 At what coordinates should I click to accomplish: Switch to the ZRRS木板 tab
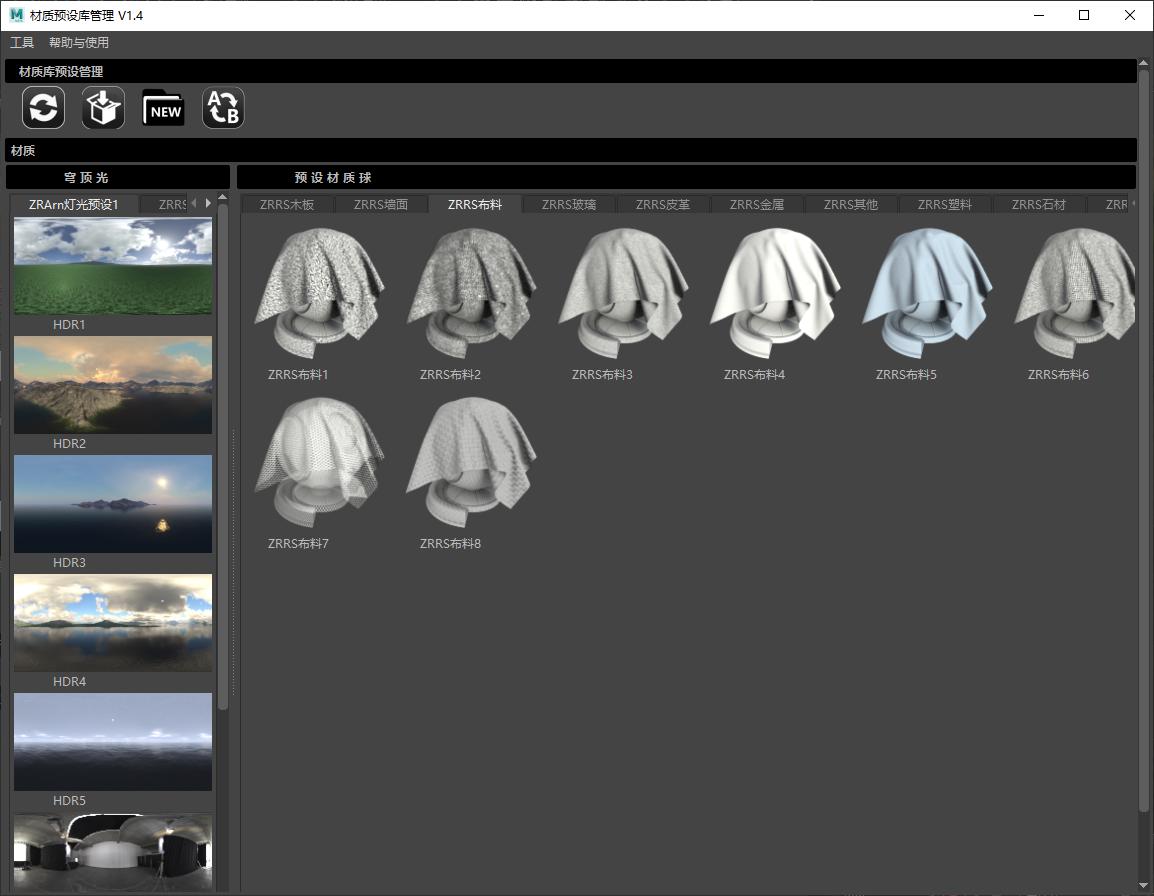(x=287, y=205)
